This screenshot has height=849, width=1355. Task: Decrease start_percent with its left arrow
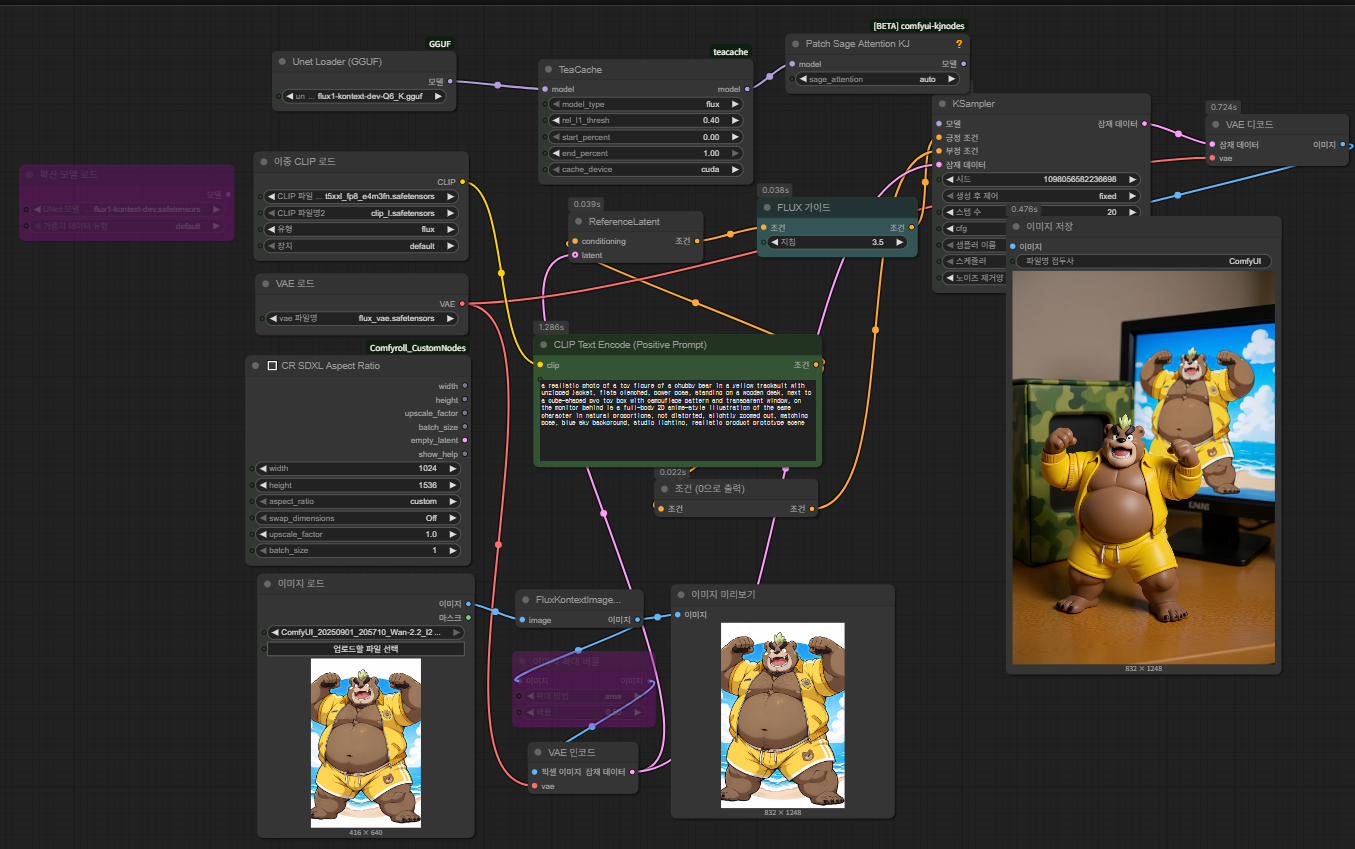557,137
